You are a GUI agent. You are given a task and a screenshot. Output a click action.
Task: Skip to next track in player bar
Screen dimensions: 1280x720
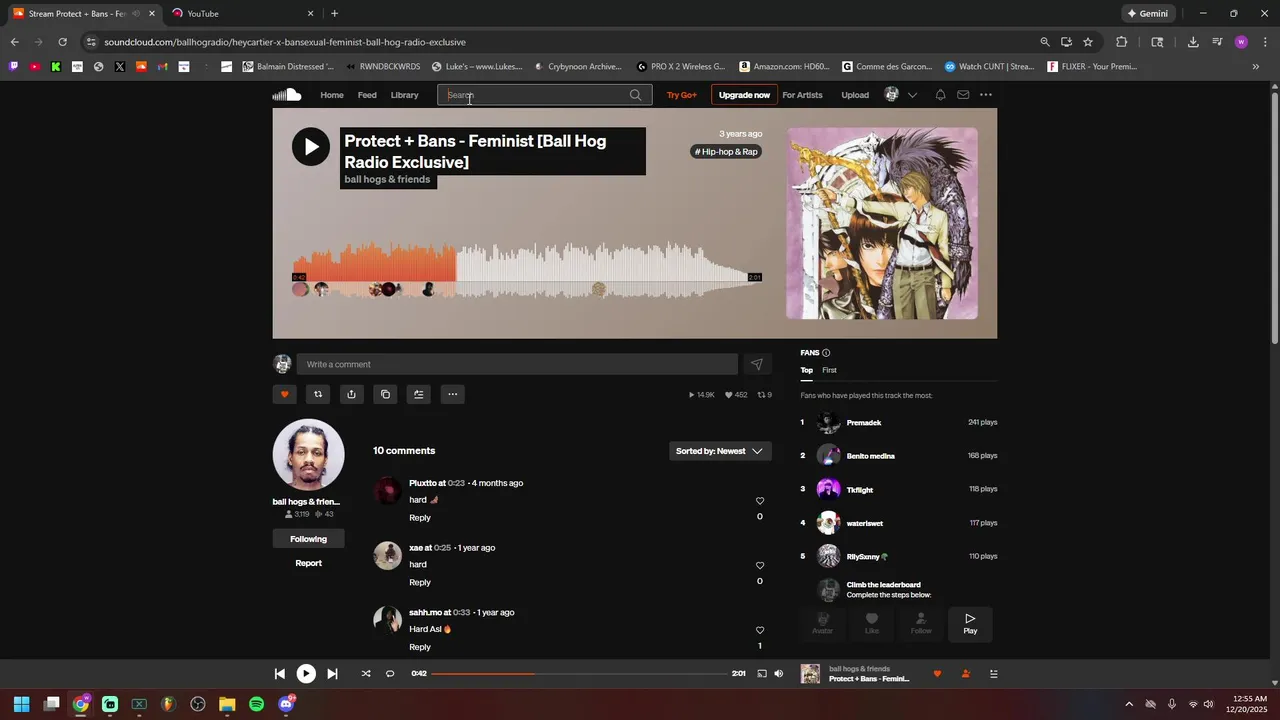point(332,674)
